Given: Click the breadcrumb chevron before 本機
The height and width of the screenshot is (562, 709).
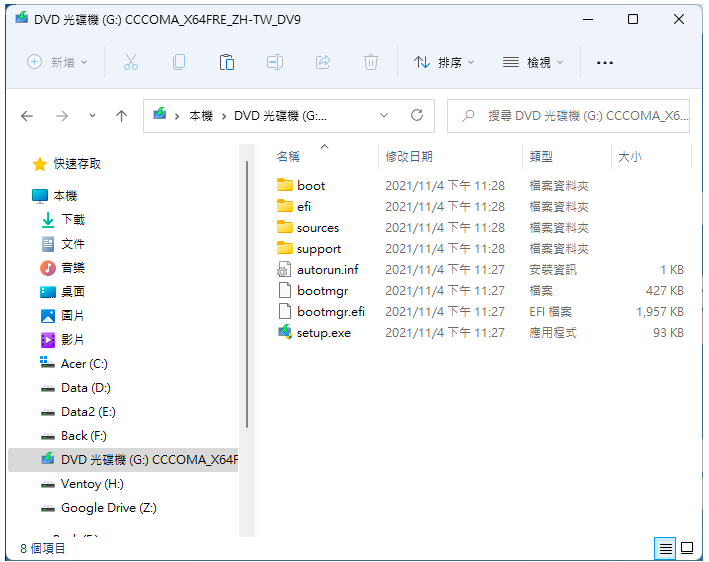Looking at the screenshot, I should (x=177, y=117).
